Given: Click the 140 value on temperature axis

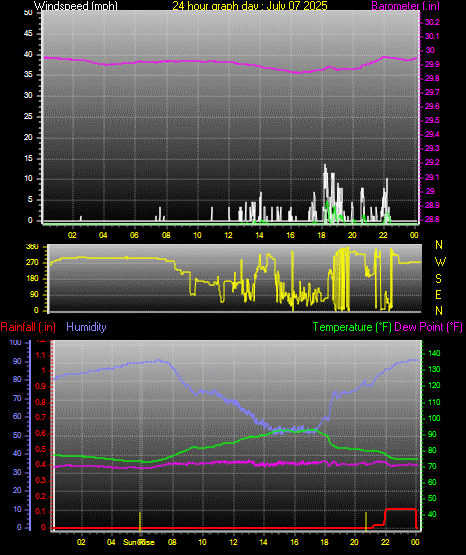Looking at the screenshot, I should pos(434,353).
